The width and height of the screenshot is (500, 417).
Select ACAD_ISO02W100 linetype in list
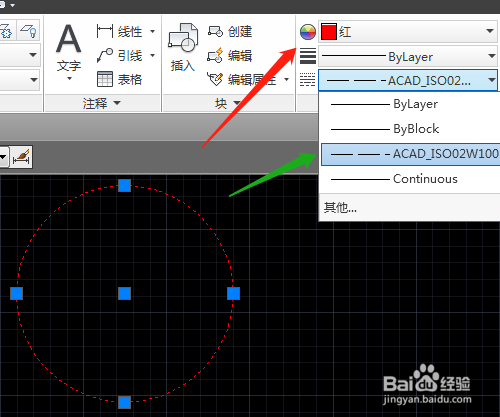(410, 154)
